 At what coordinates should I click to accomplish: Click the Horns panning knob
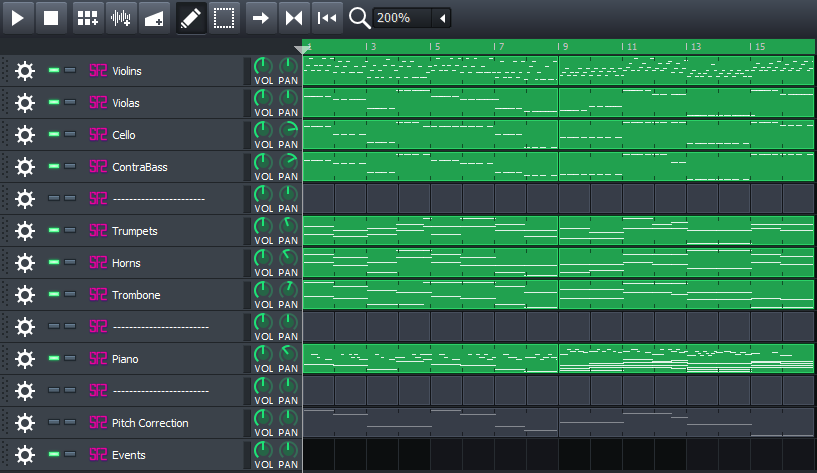(288, 258)
